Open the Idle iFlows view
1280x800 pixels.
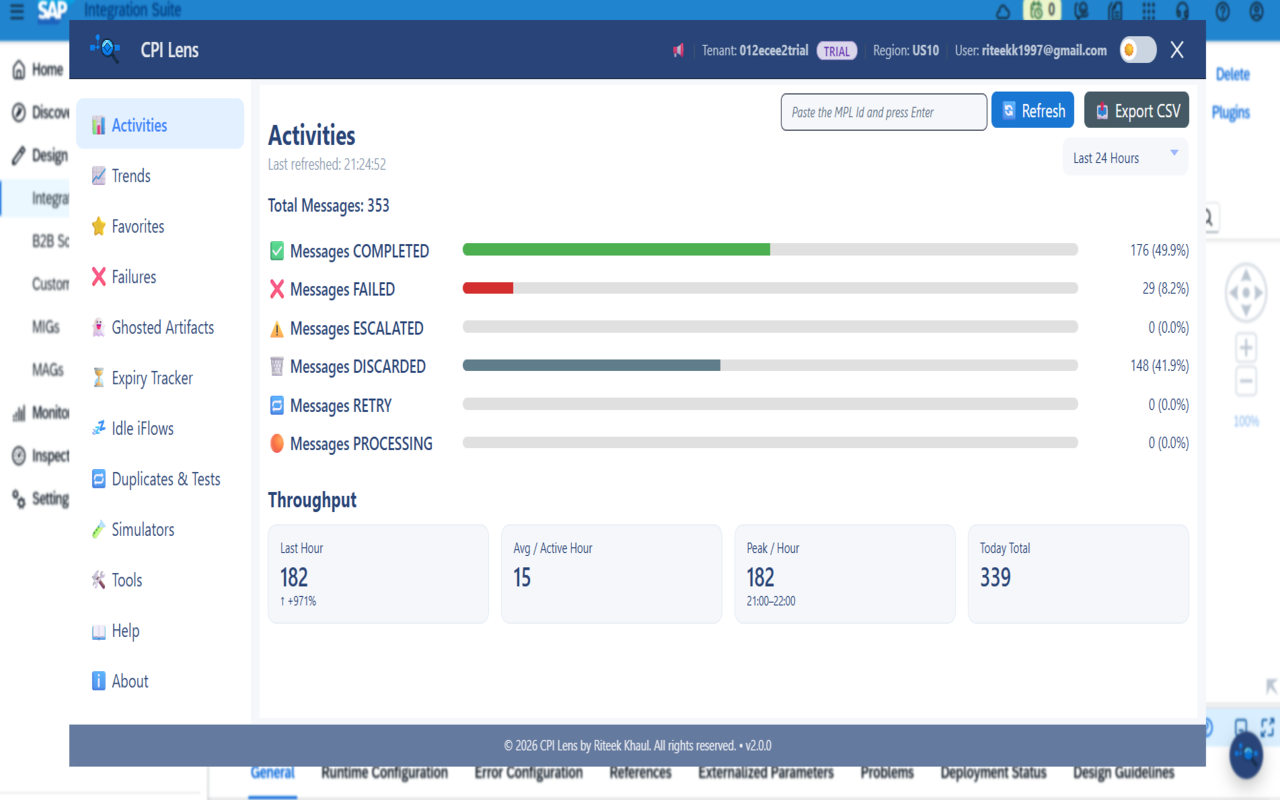[142, 428]
